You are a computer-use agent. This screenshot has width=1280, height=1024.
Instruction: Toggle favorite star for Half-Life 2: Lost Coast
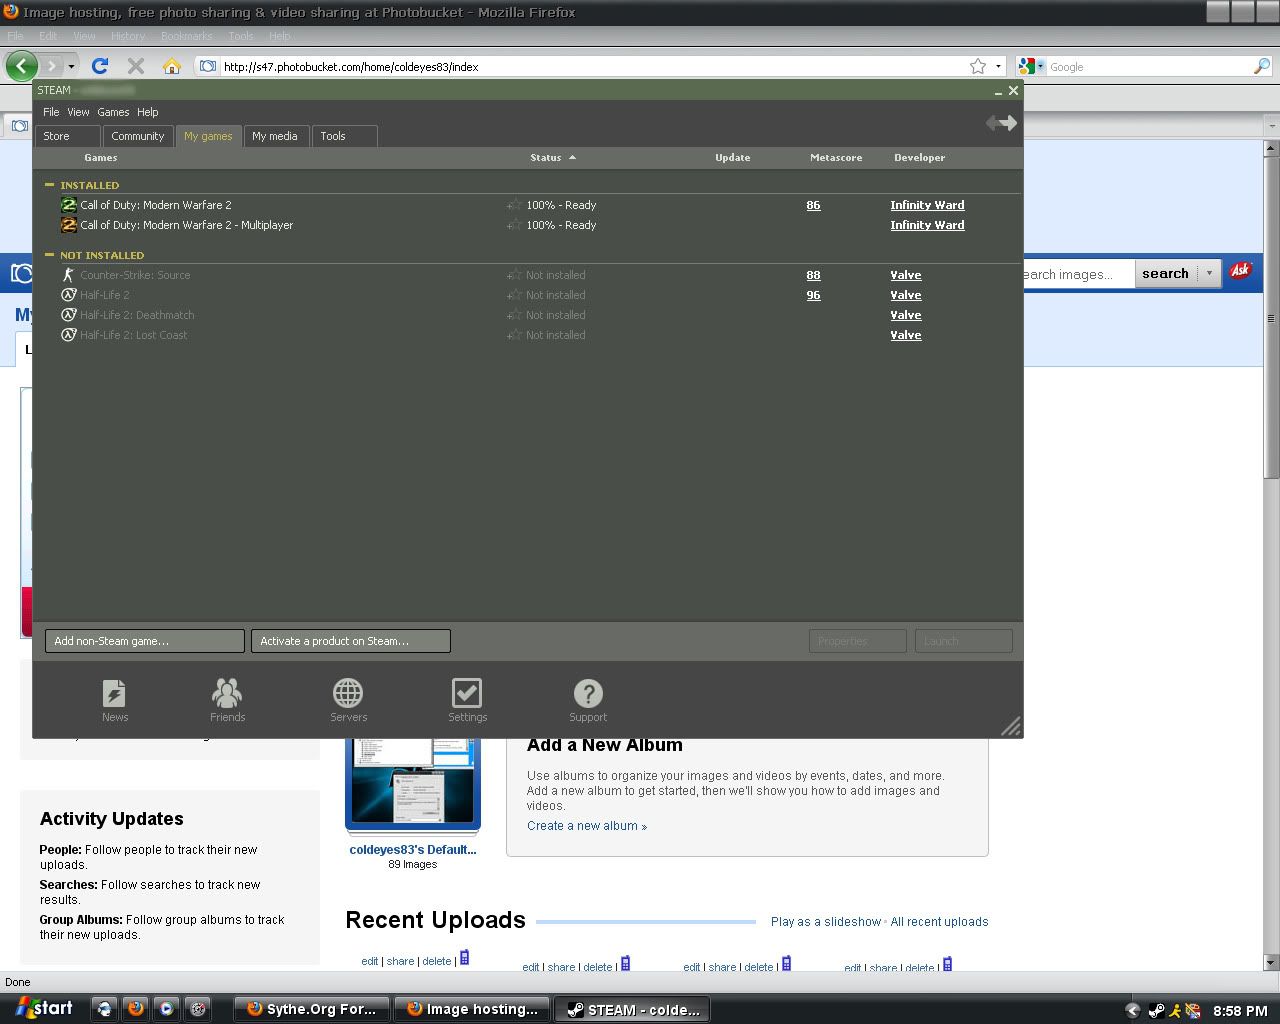(514, 335)
